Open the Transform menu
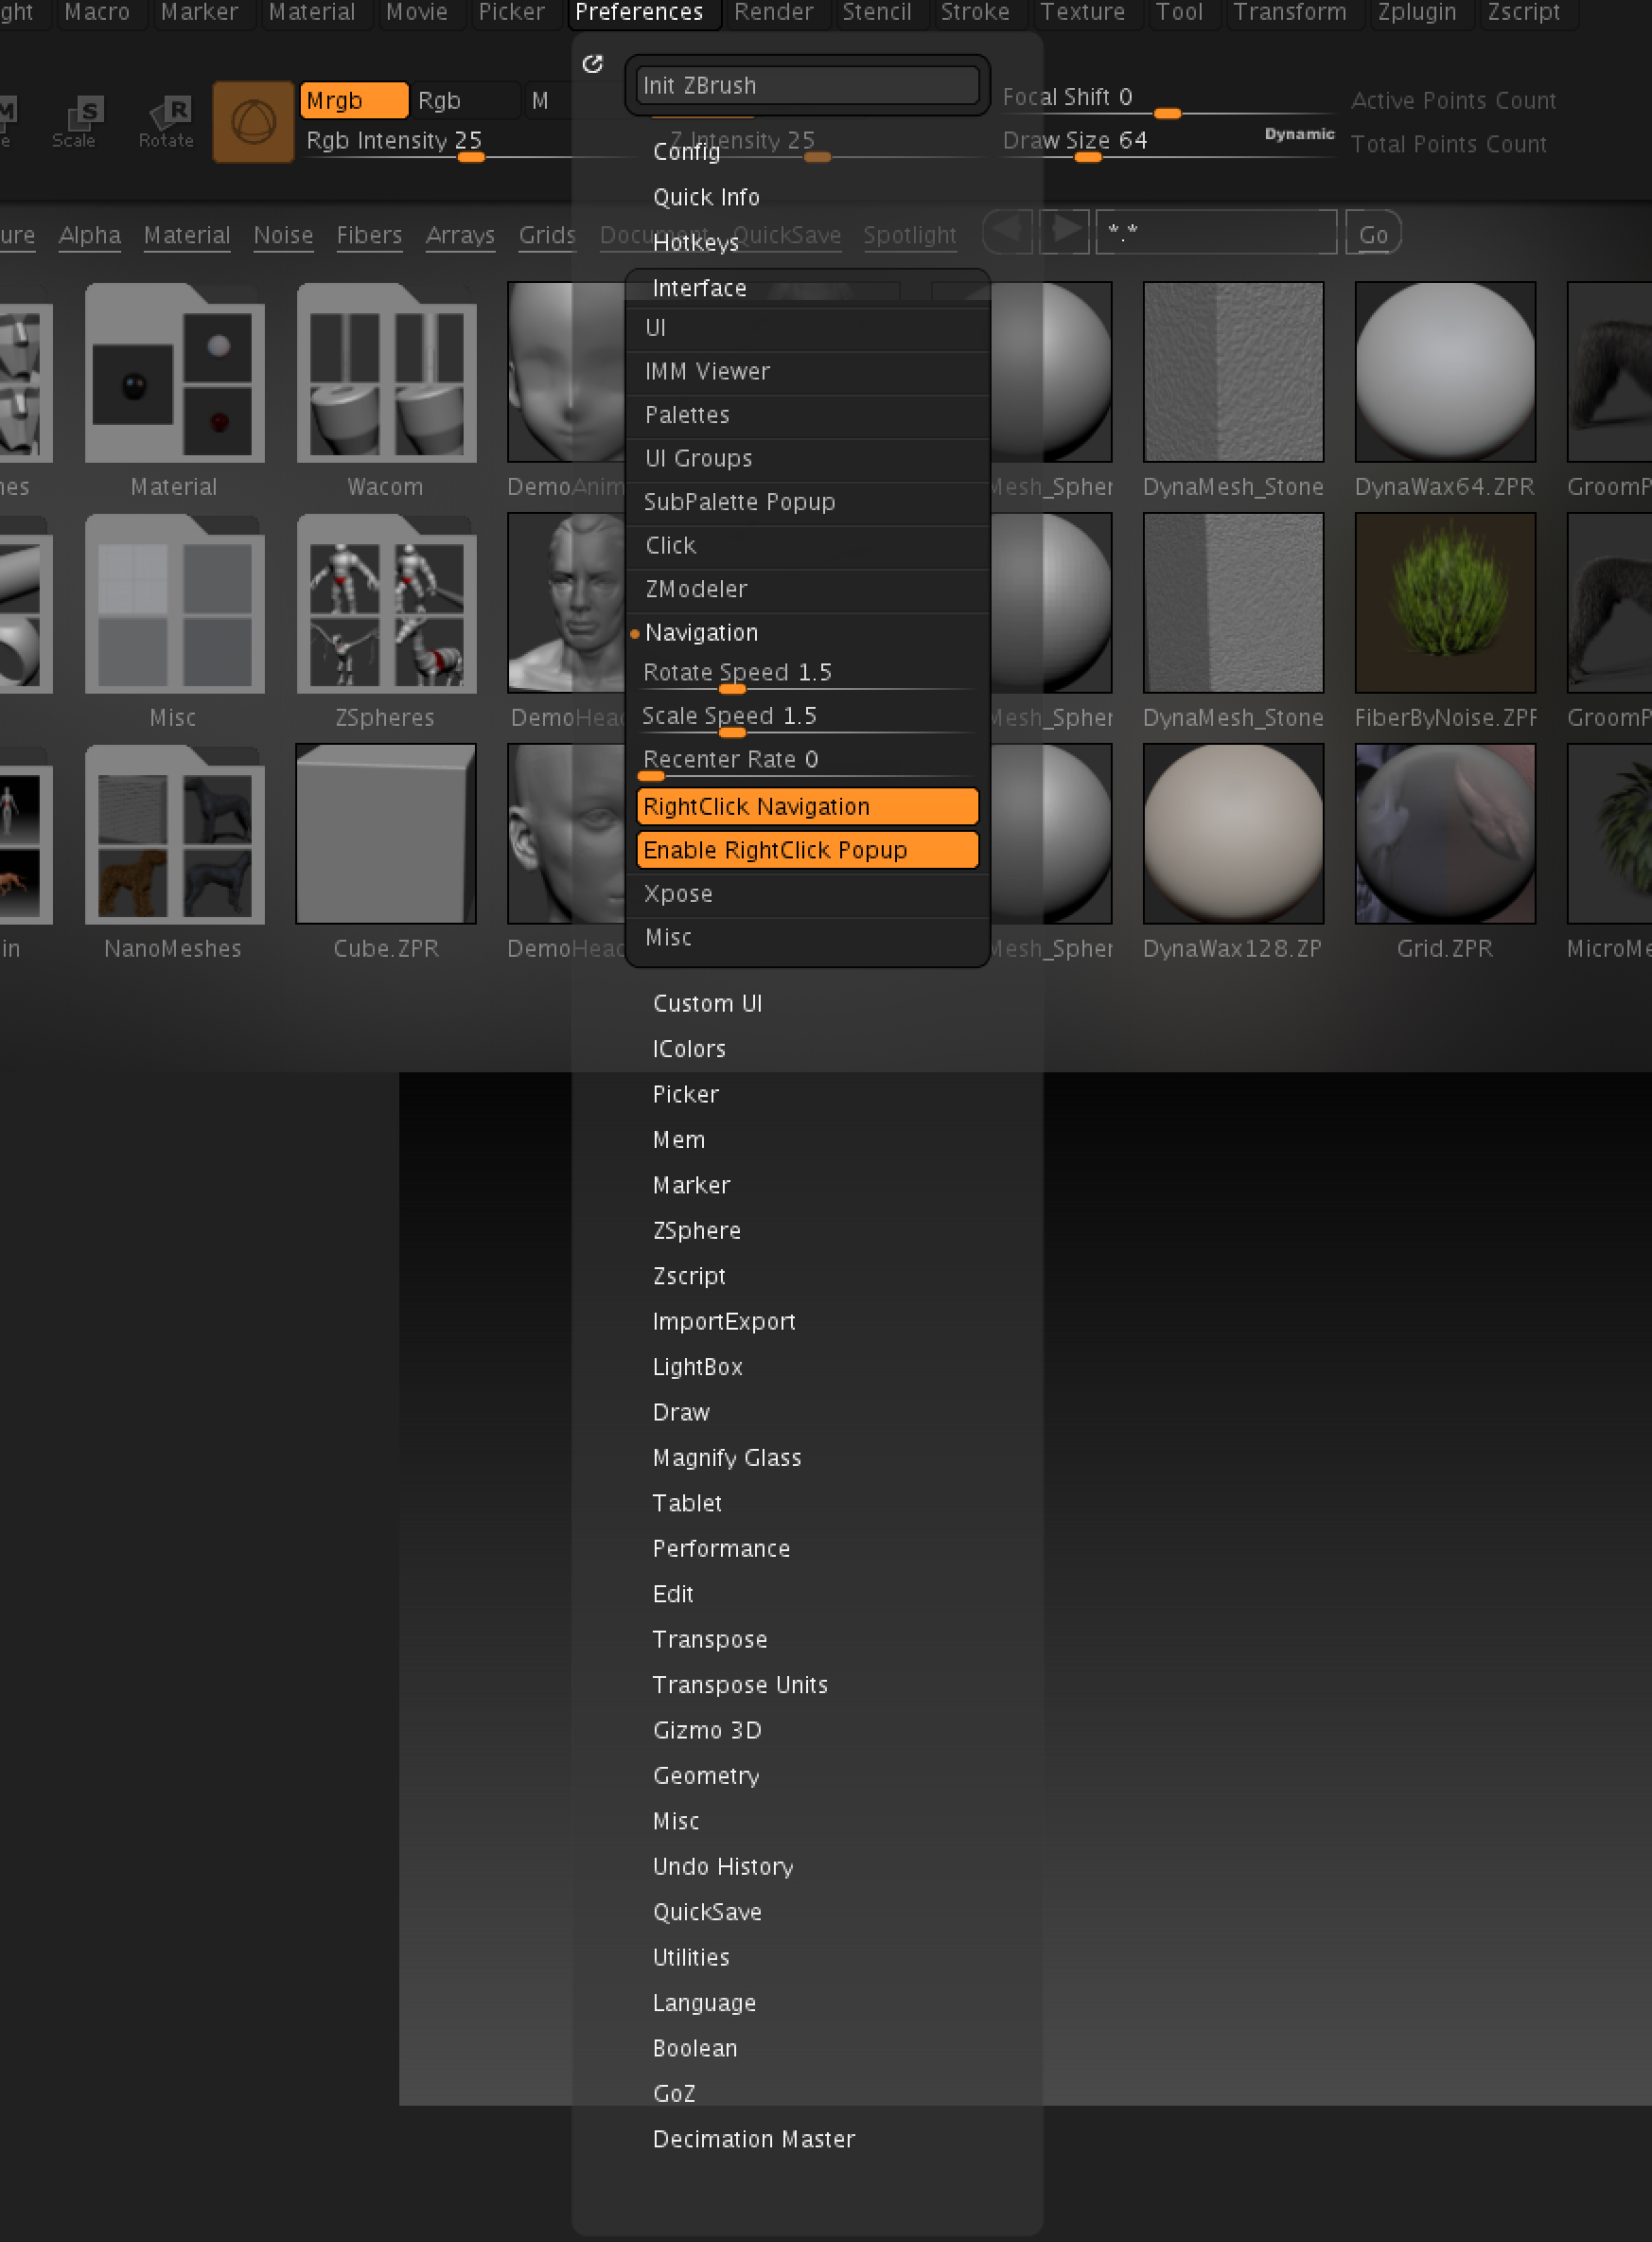The height and width of the screenshot is (2242, 1652). tap(1289, 13)
